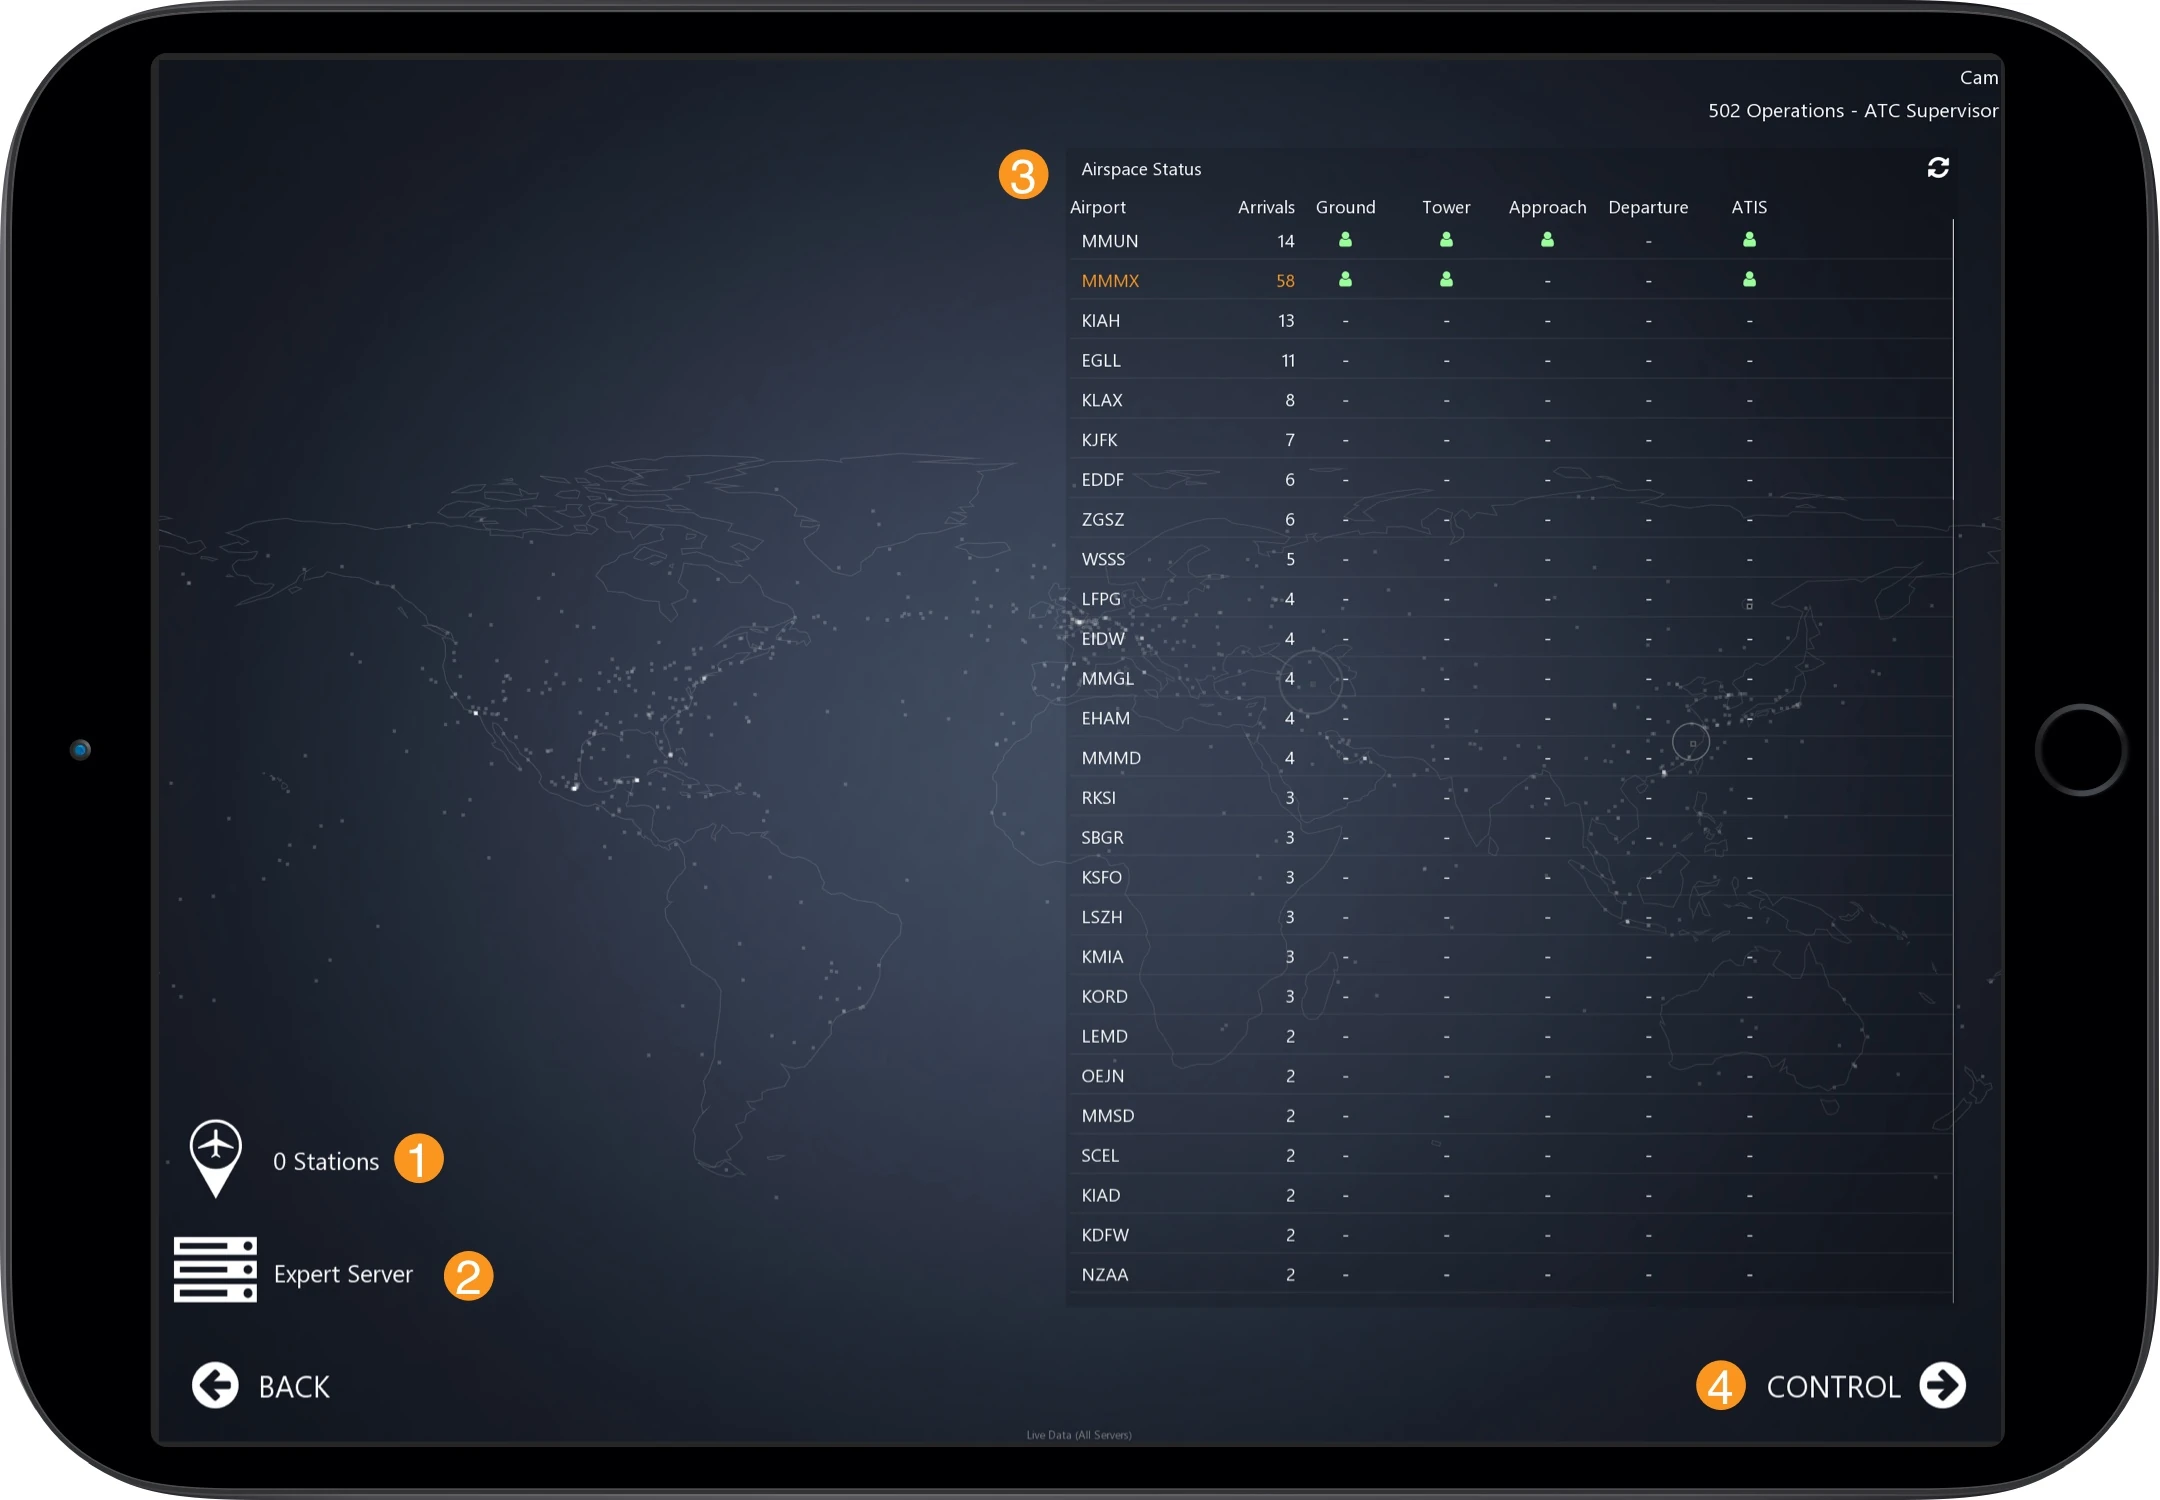Select MMMX ATIS controller icon

click(1749, 280)
